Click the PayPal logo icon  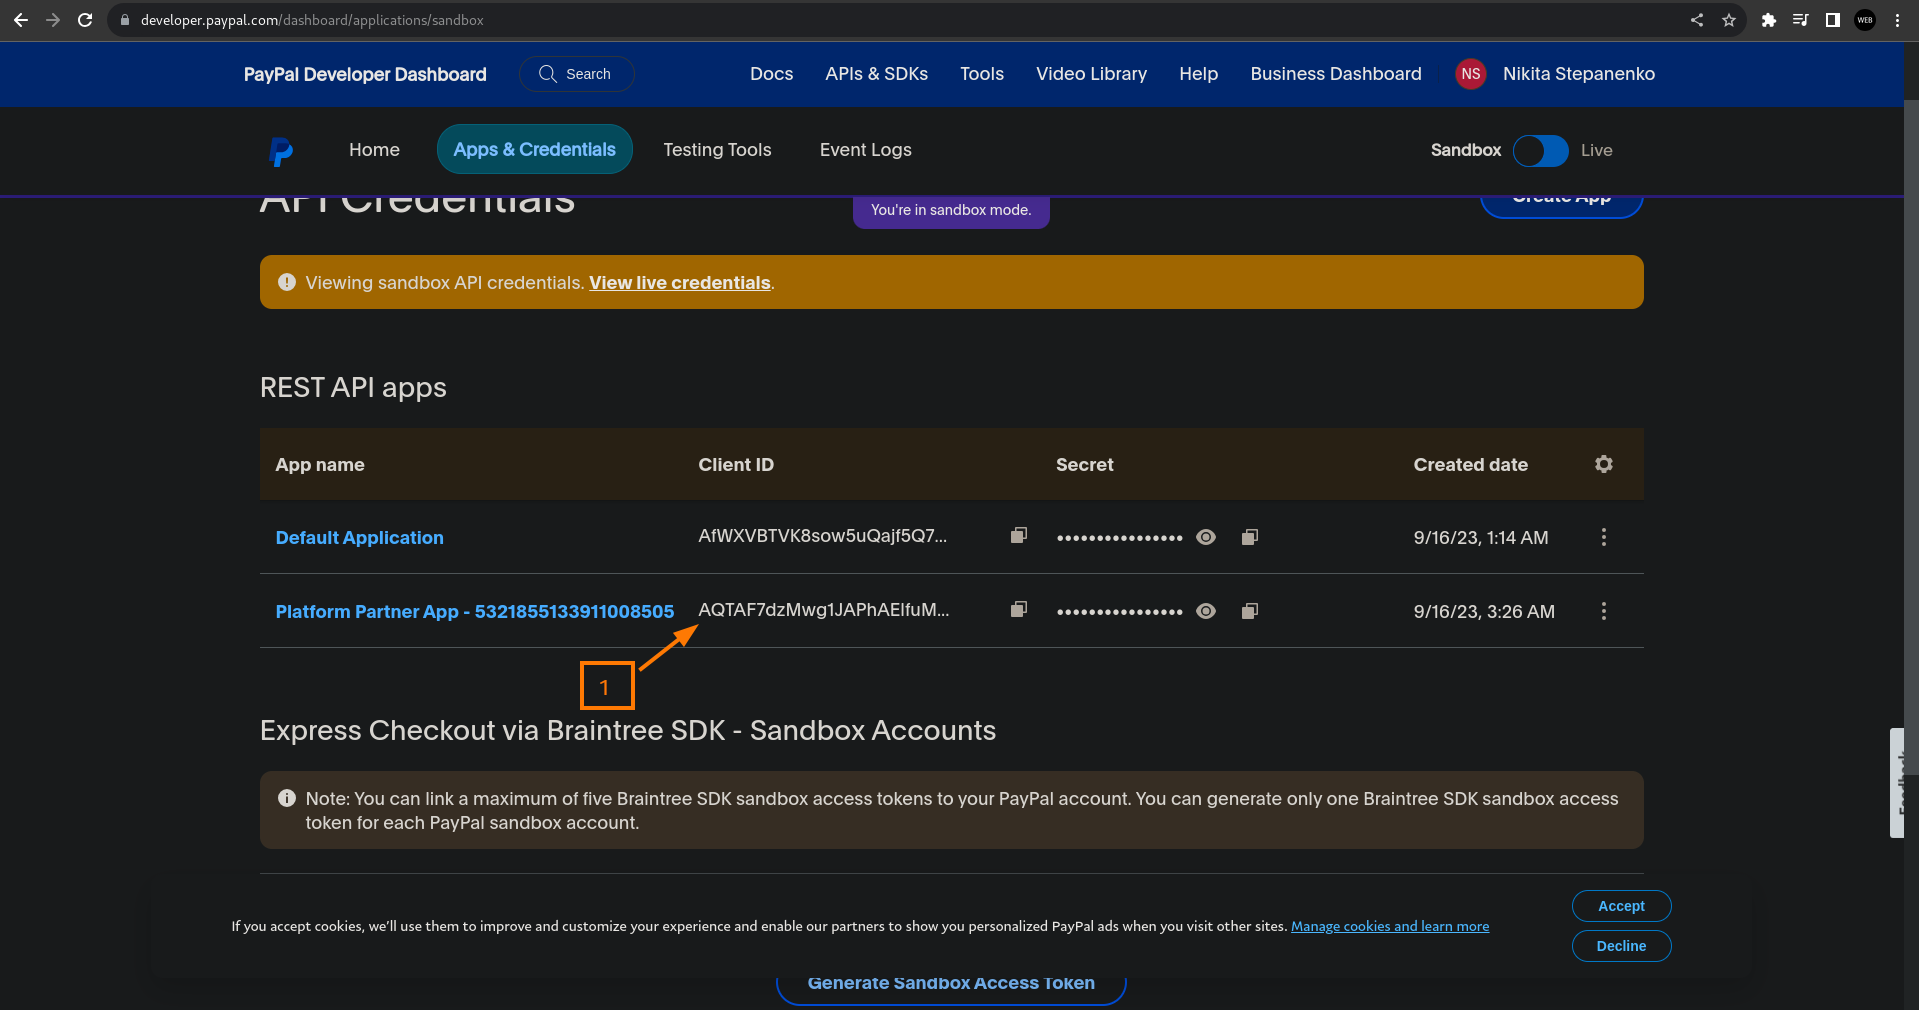[281, 151]
